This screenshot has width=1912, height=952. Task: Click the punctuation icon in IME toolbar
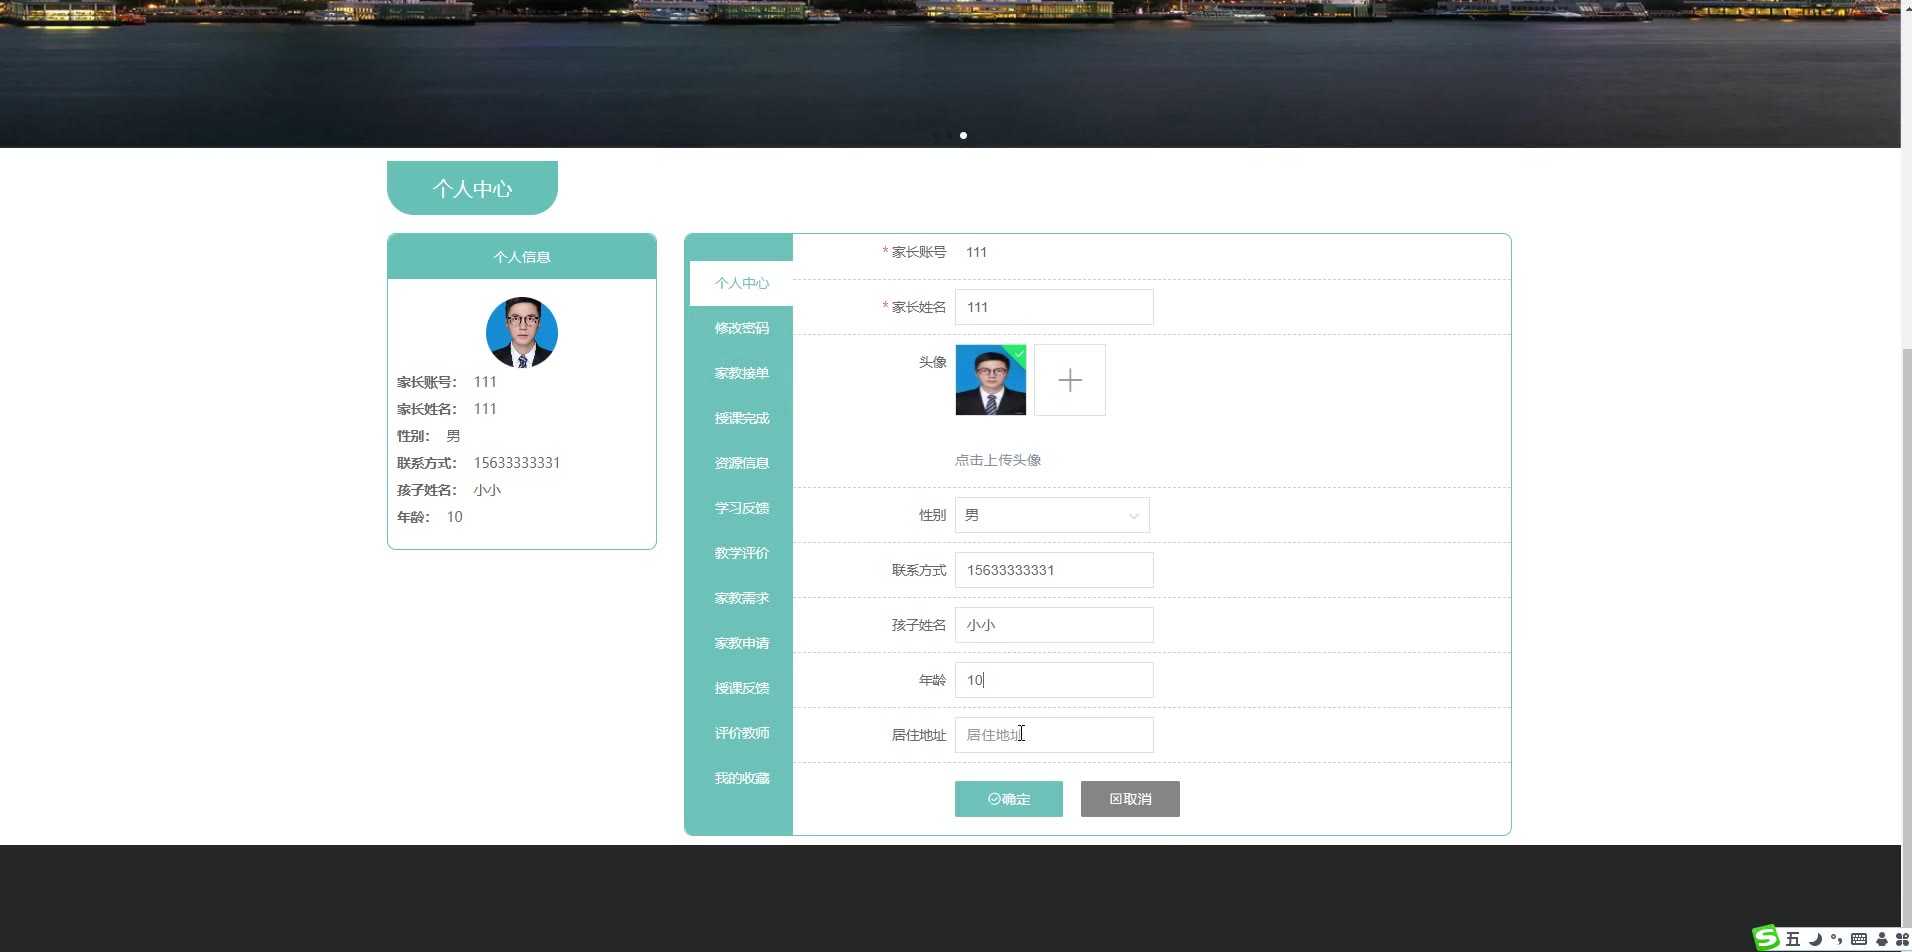tap(1836, 939)
